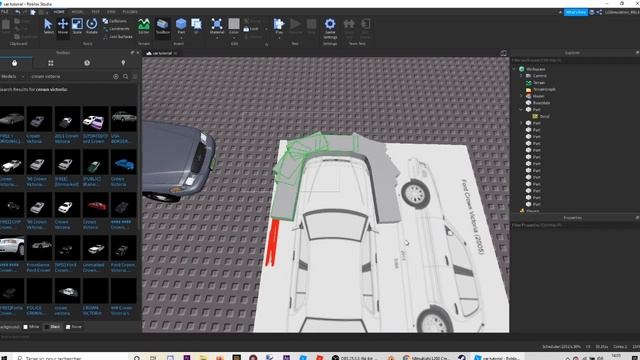Open the Color dropdown arrow
Screen dimensions: 640x360
click(x=234, y=38)
